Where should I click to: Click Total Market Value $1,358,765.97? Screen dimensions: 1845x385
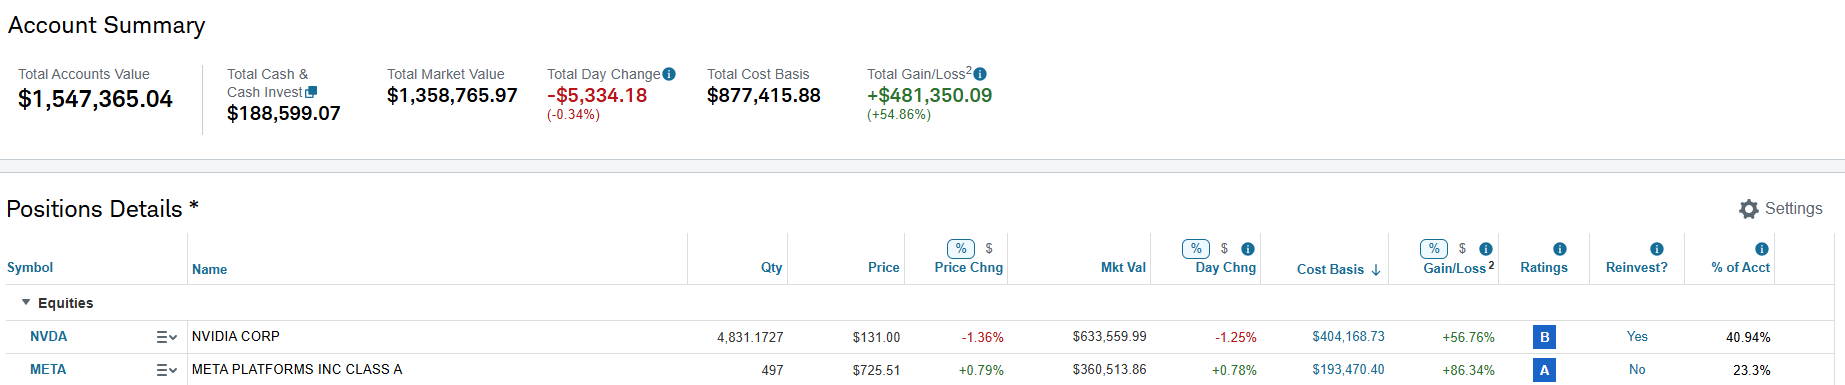[452, 95]
